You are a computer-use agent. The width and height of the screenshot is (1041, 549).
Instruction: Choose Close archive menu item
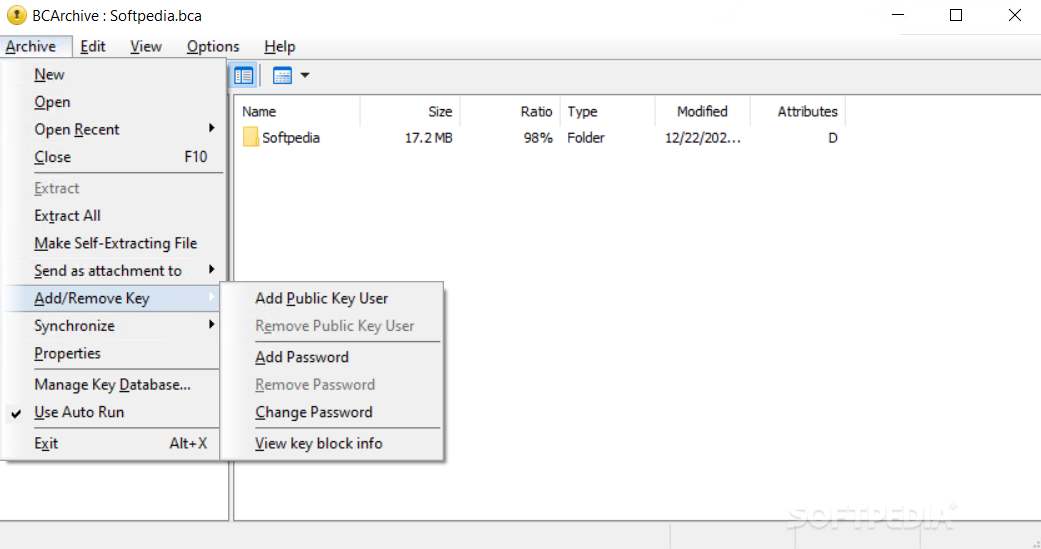click(x=112, y=157)
